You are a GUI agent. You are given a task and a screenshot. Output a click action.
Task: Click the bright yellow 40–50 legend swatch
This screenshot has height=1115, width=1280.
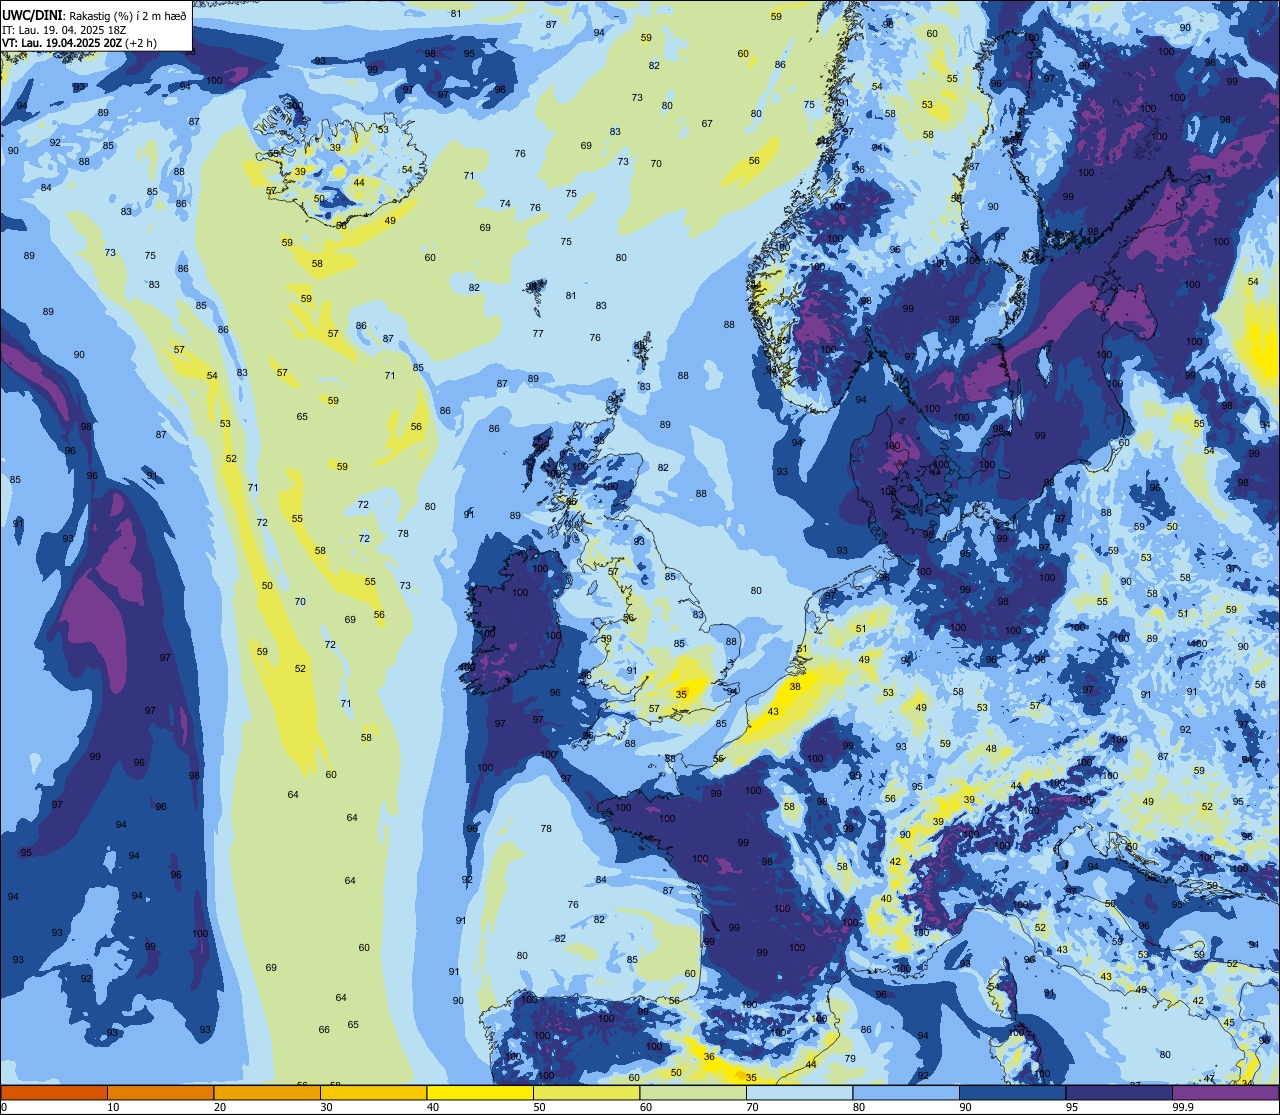(480, 1092)
